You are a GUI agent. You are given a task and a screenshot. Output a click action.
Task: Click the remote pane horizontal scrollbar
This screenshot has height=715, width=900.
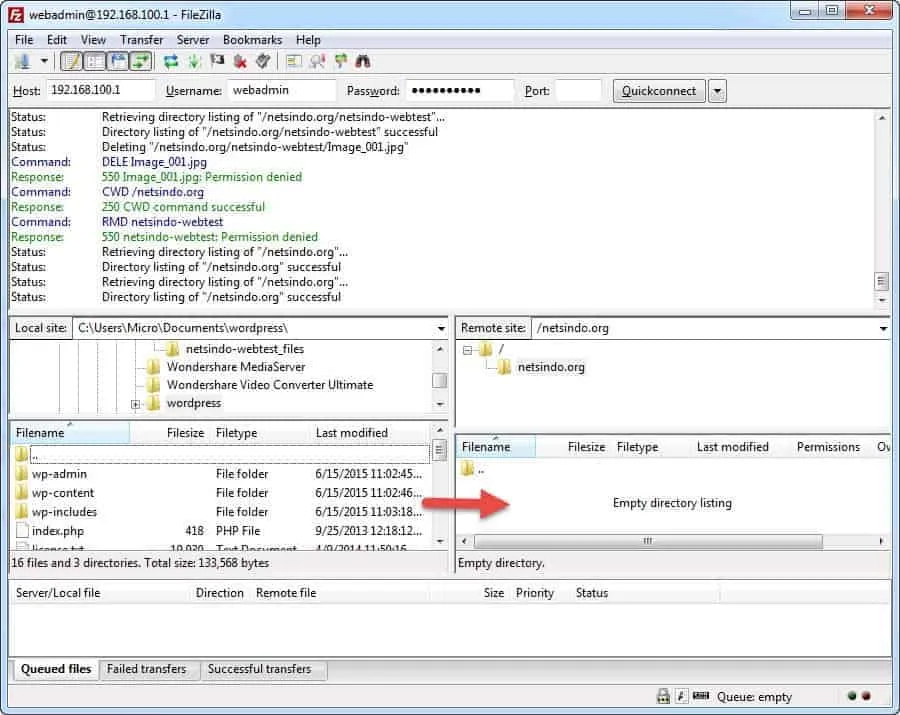point(645,541)
